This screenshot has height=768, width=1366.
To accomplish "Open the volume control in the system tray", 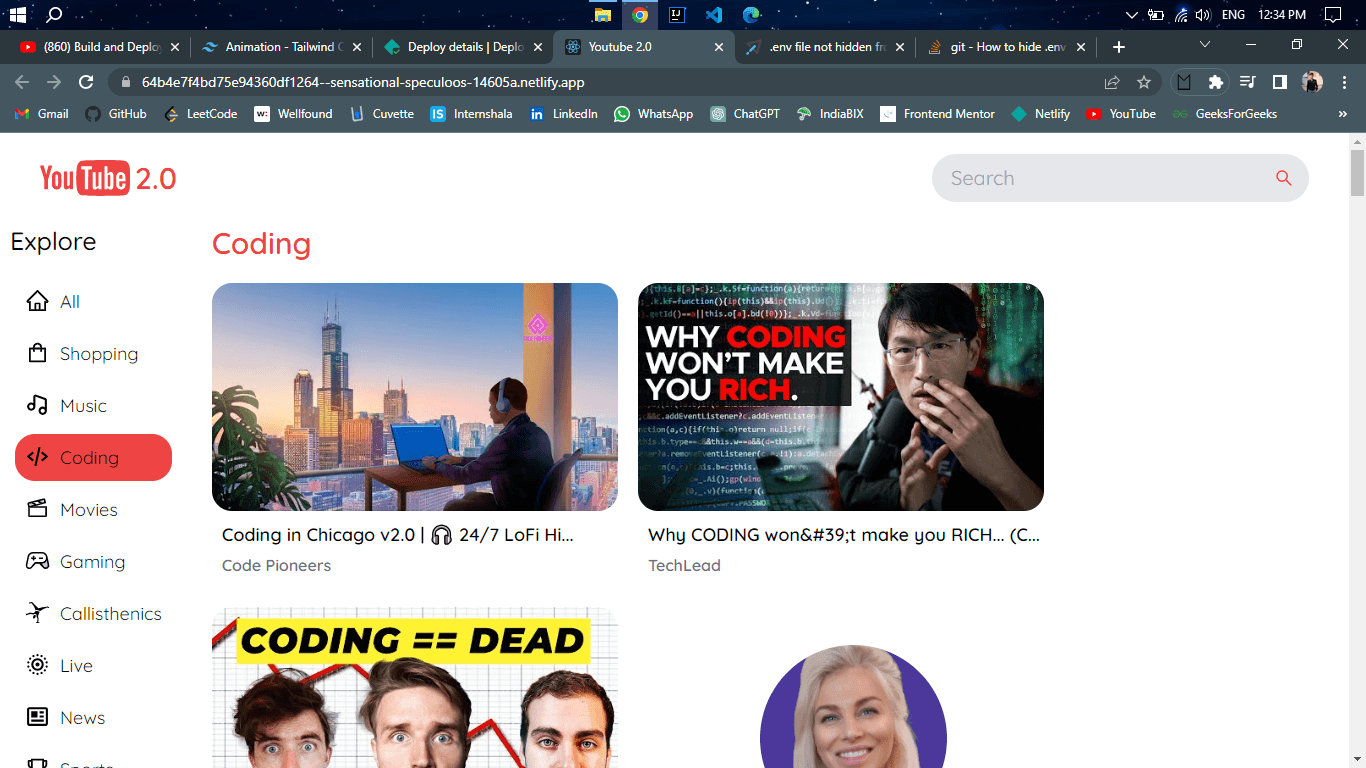I will click(1203, 15).
